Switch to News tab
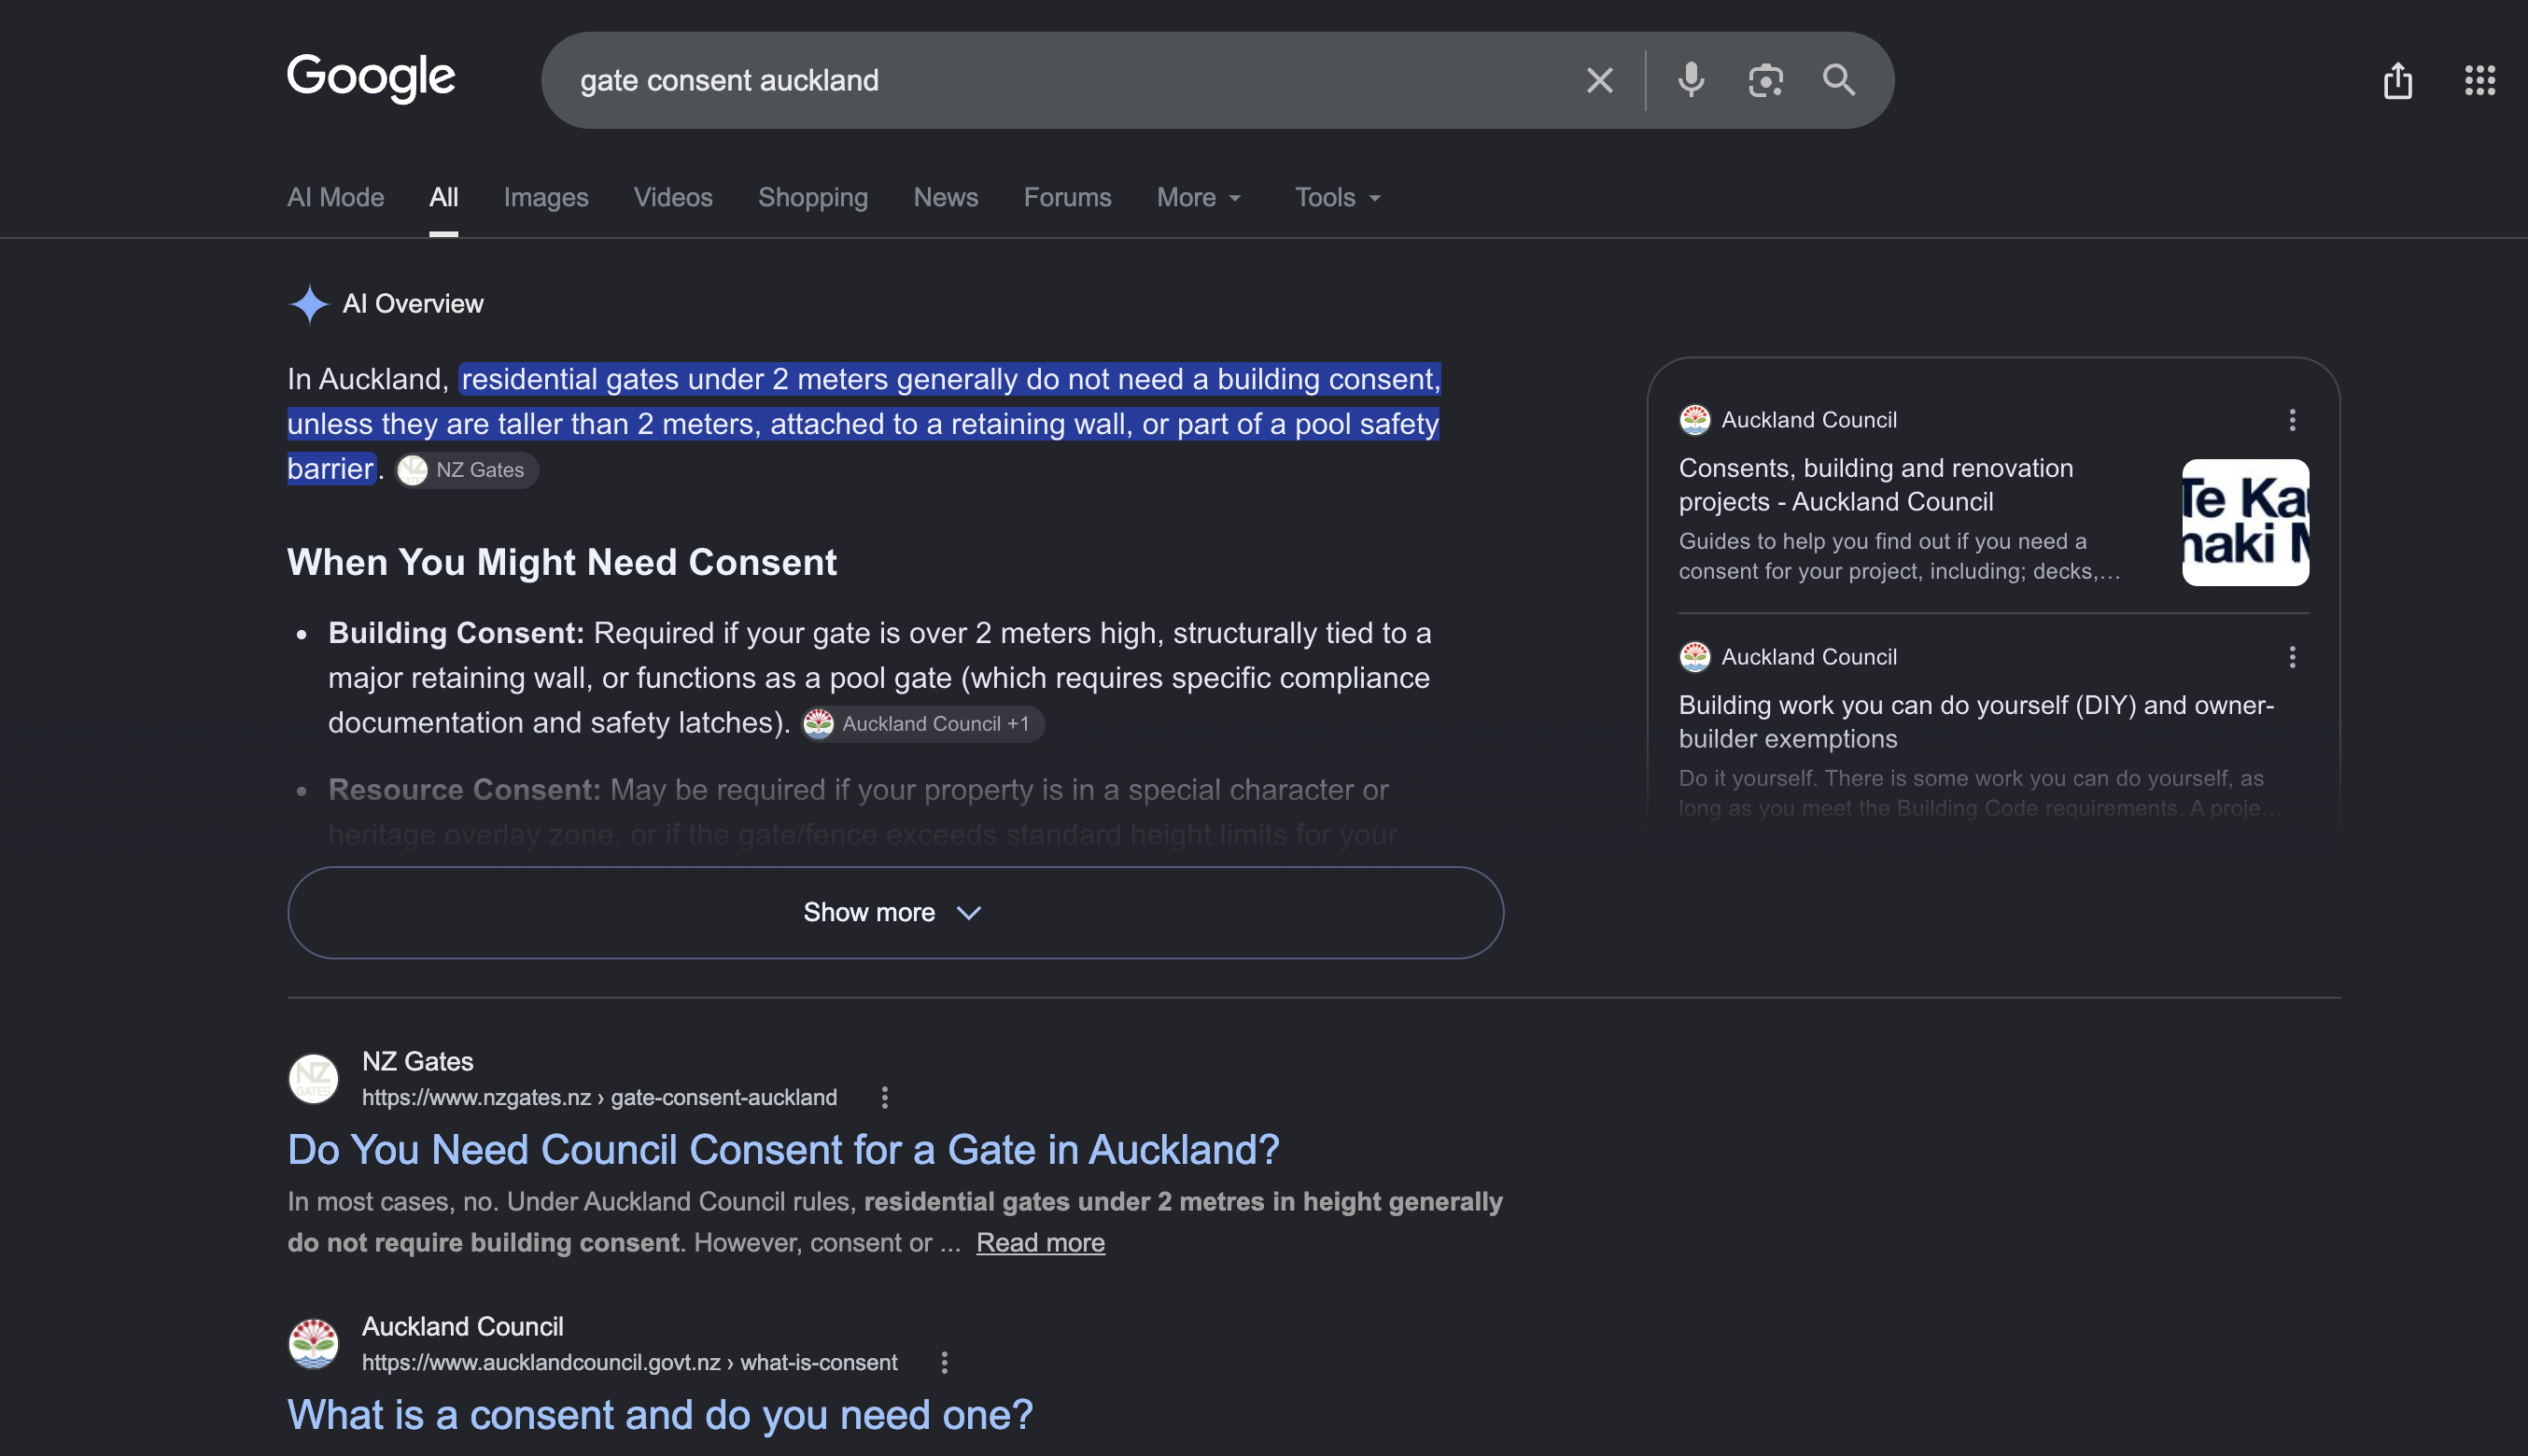 click(x=946, y=198)
